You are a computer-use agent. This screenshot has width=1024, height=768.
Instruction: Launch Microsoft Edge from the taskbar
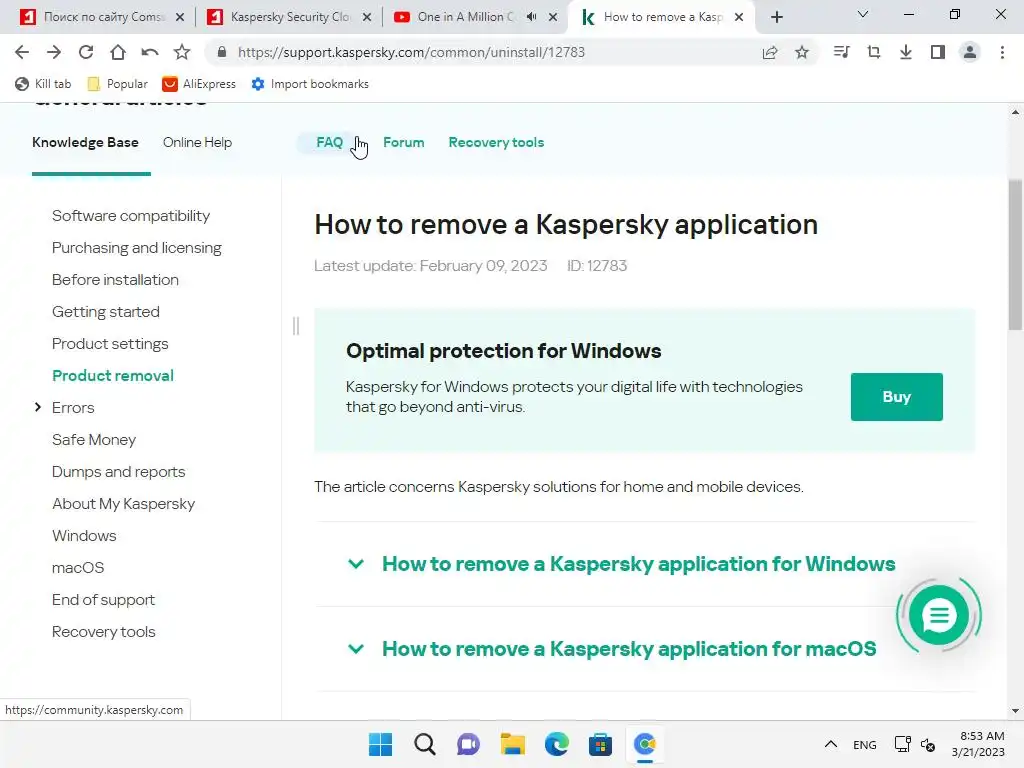[556, 744]
